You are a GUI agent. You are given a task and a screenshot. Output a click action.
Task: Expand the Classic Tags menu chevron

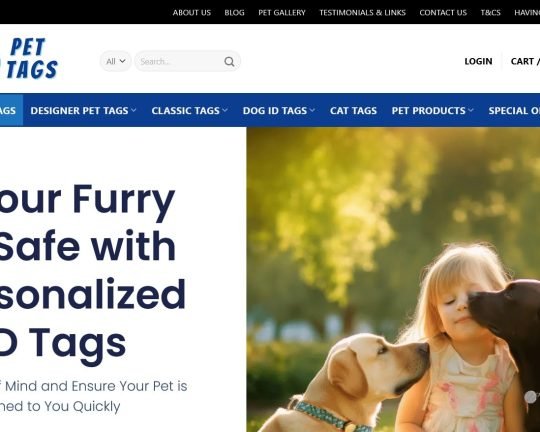(x=225, y=110)
